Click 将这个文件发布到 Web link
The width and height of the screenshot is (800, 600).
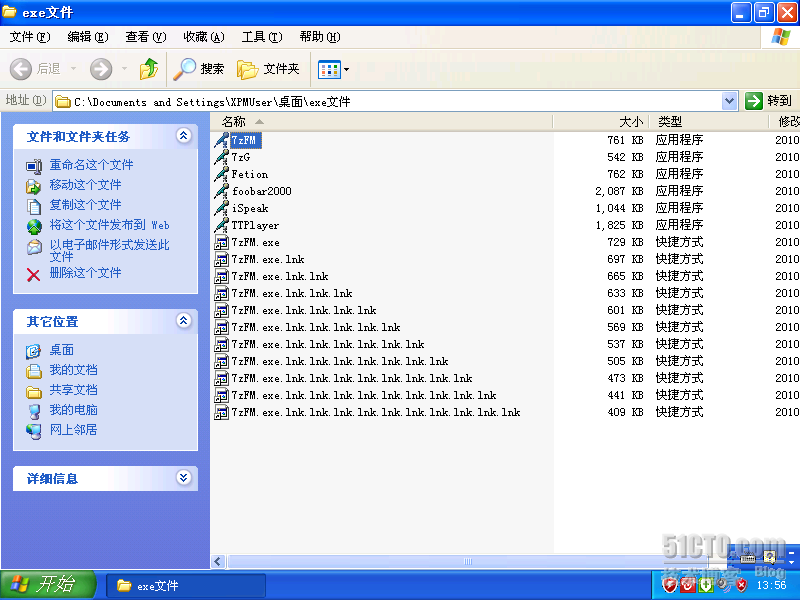109,224
